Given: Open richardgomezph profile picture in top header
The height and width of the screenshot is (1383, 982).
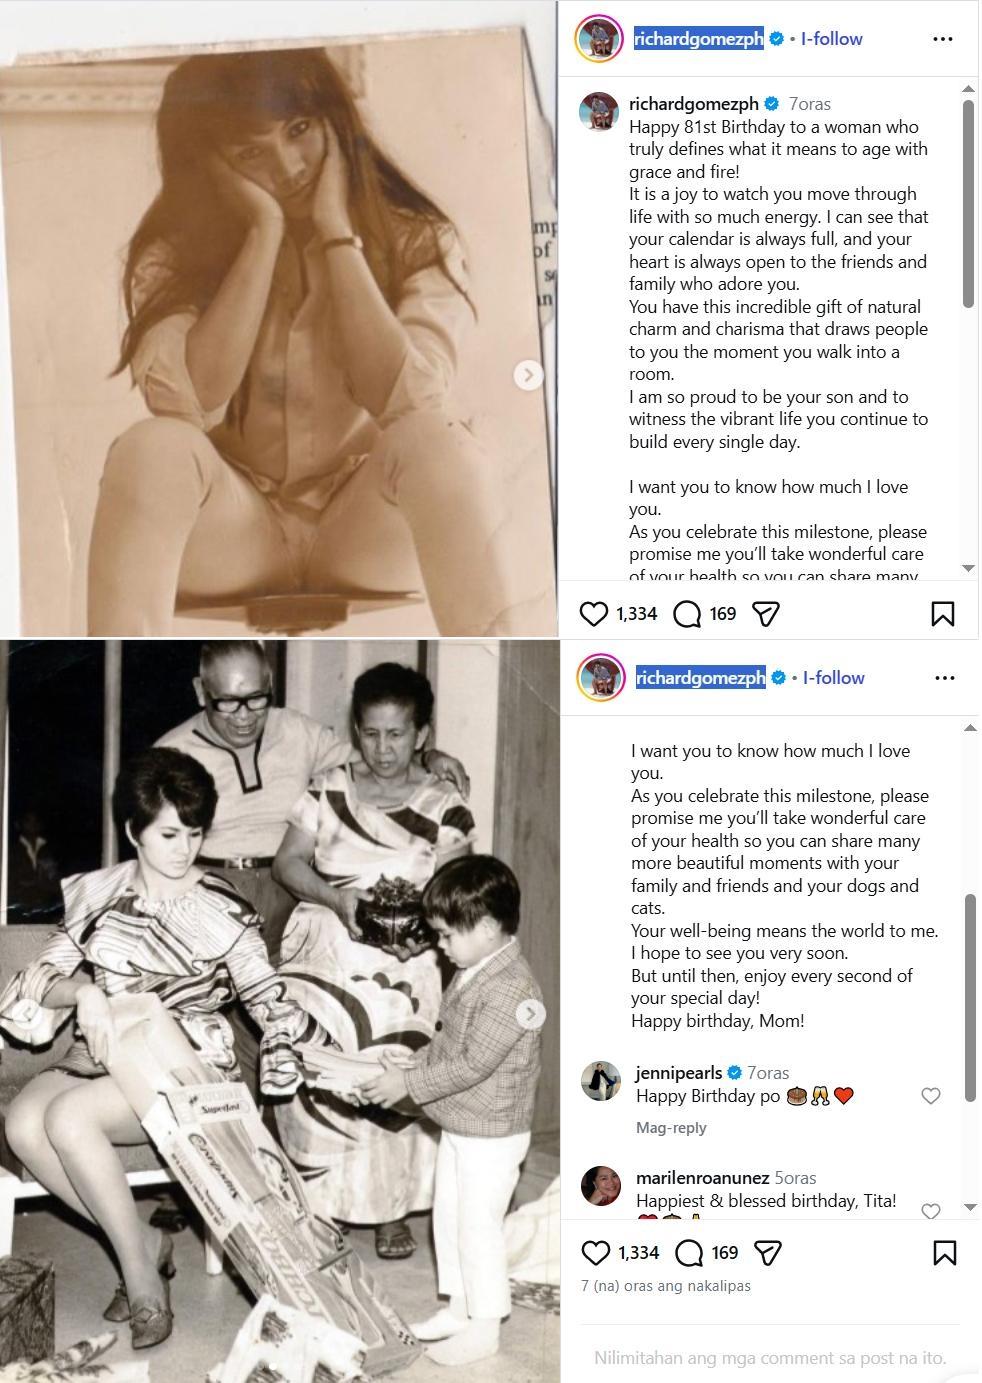Looking at the screenshot, I should click(599, 39).
